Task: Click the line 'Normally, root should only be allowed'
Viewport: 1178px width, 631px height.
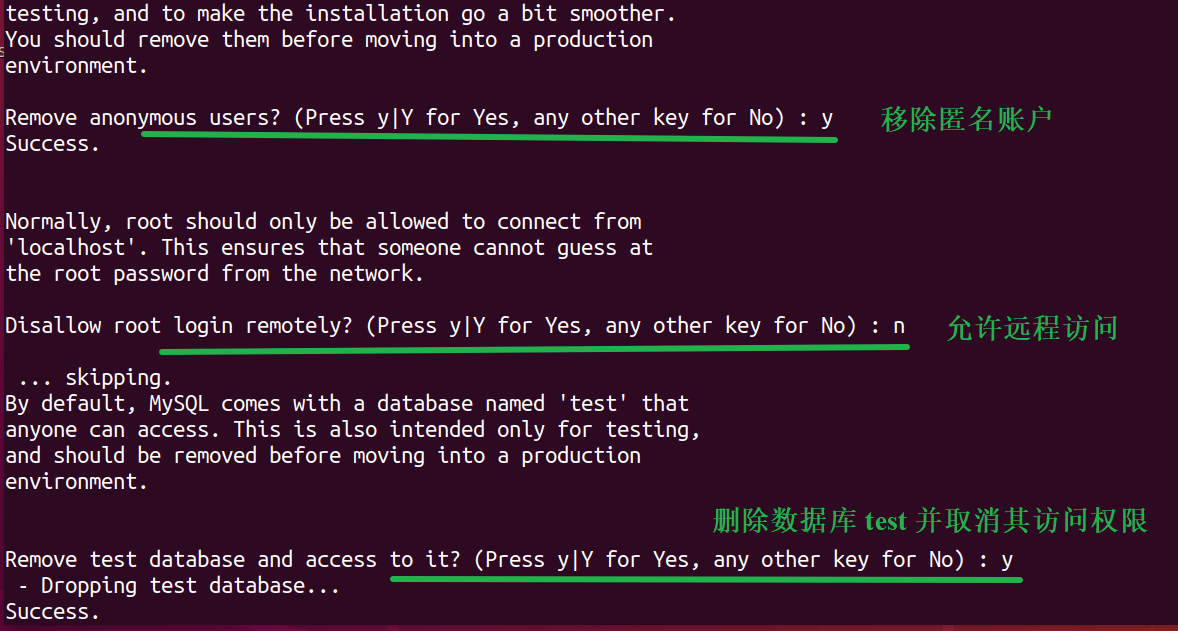Action: (x=323, y=222)
